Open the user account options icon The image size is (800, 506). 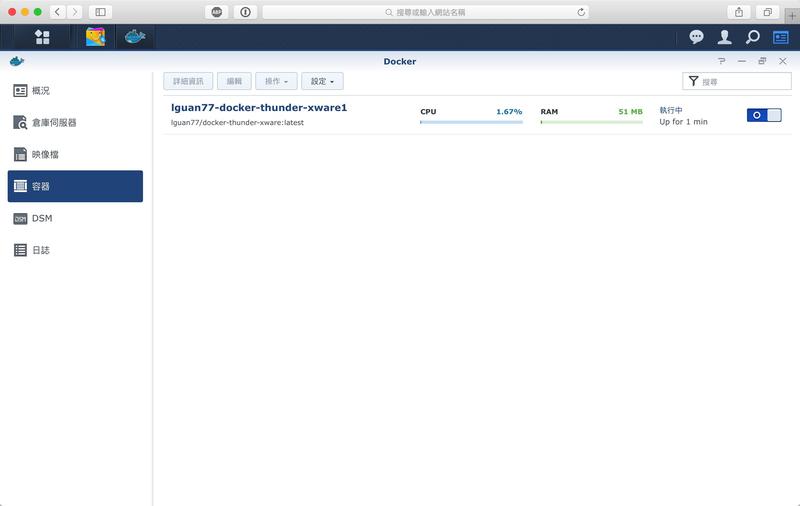(724, 37)
